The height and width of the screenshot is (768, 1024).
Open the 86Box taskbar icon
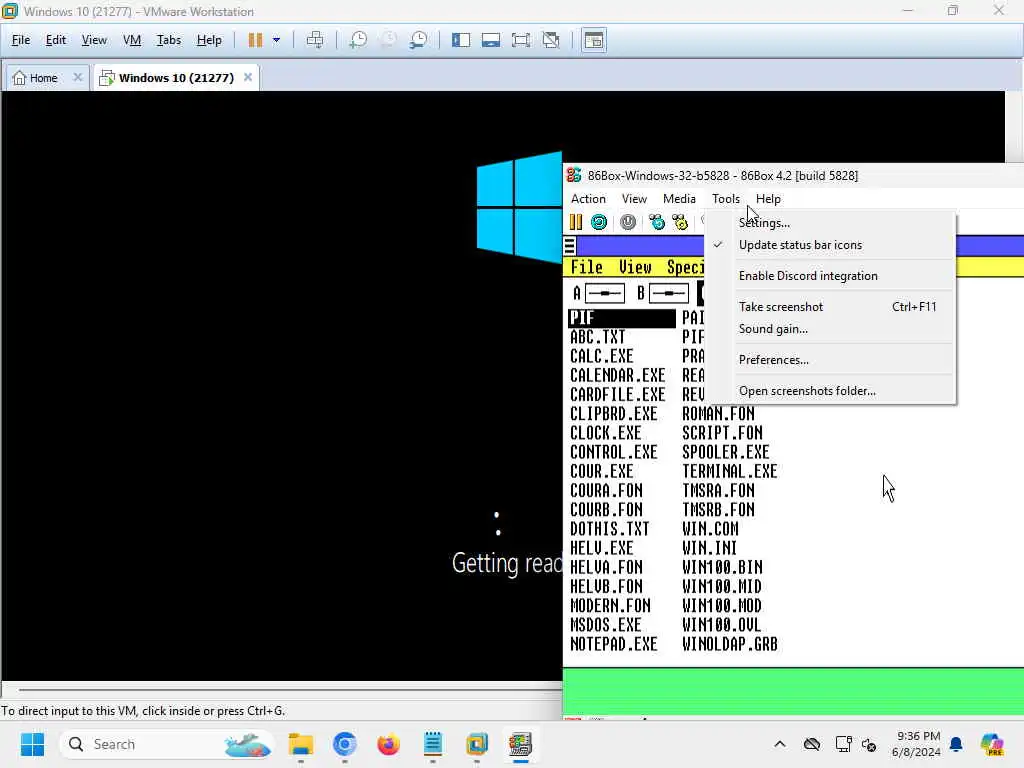click(520, 744)
